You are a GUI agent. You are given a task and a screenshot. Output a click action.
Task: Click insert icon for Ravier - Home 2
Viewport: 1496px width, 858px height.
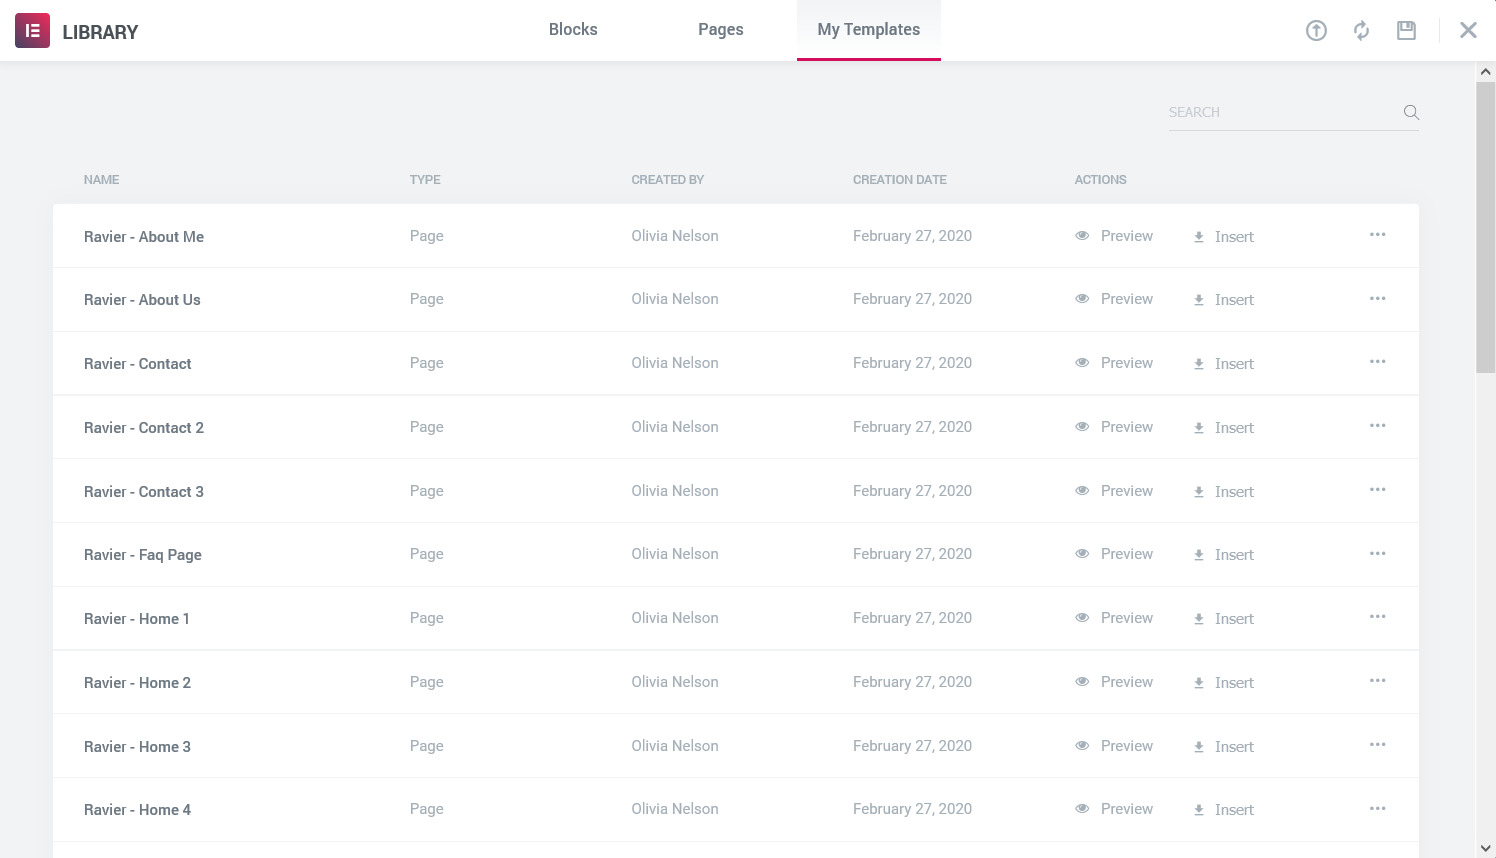[x=1199, y=683]
